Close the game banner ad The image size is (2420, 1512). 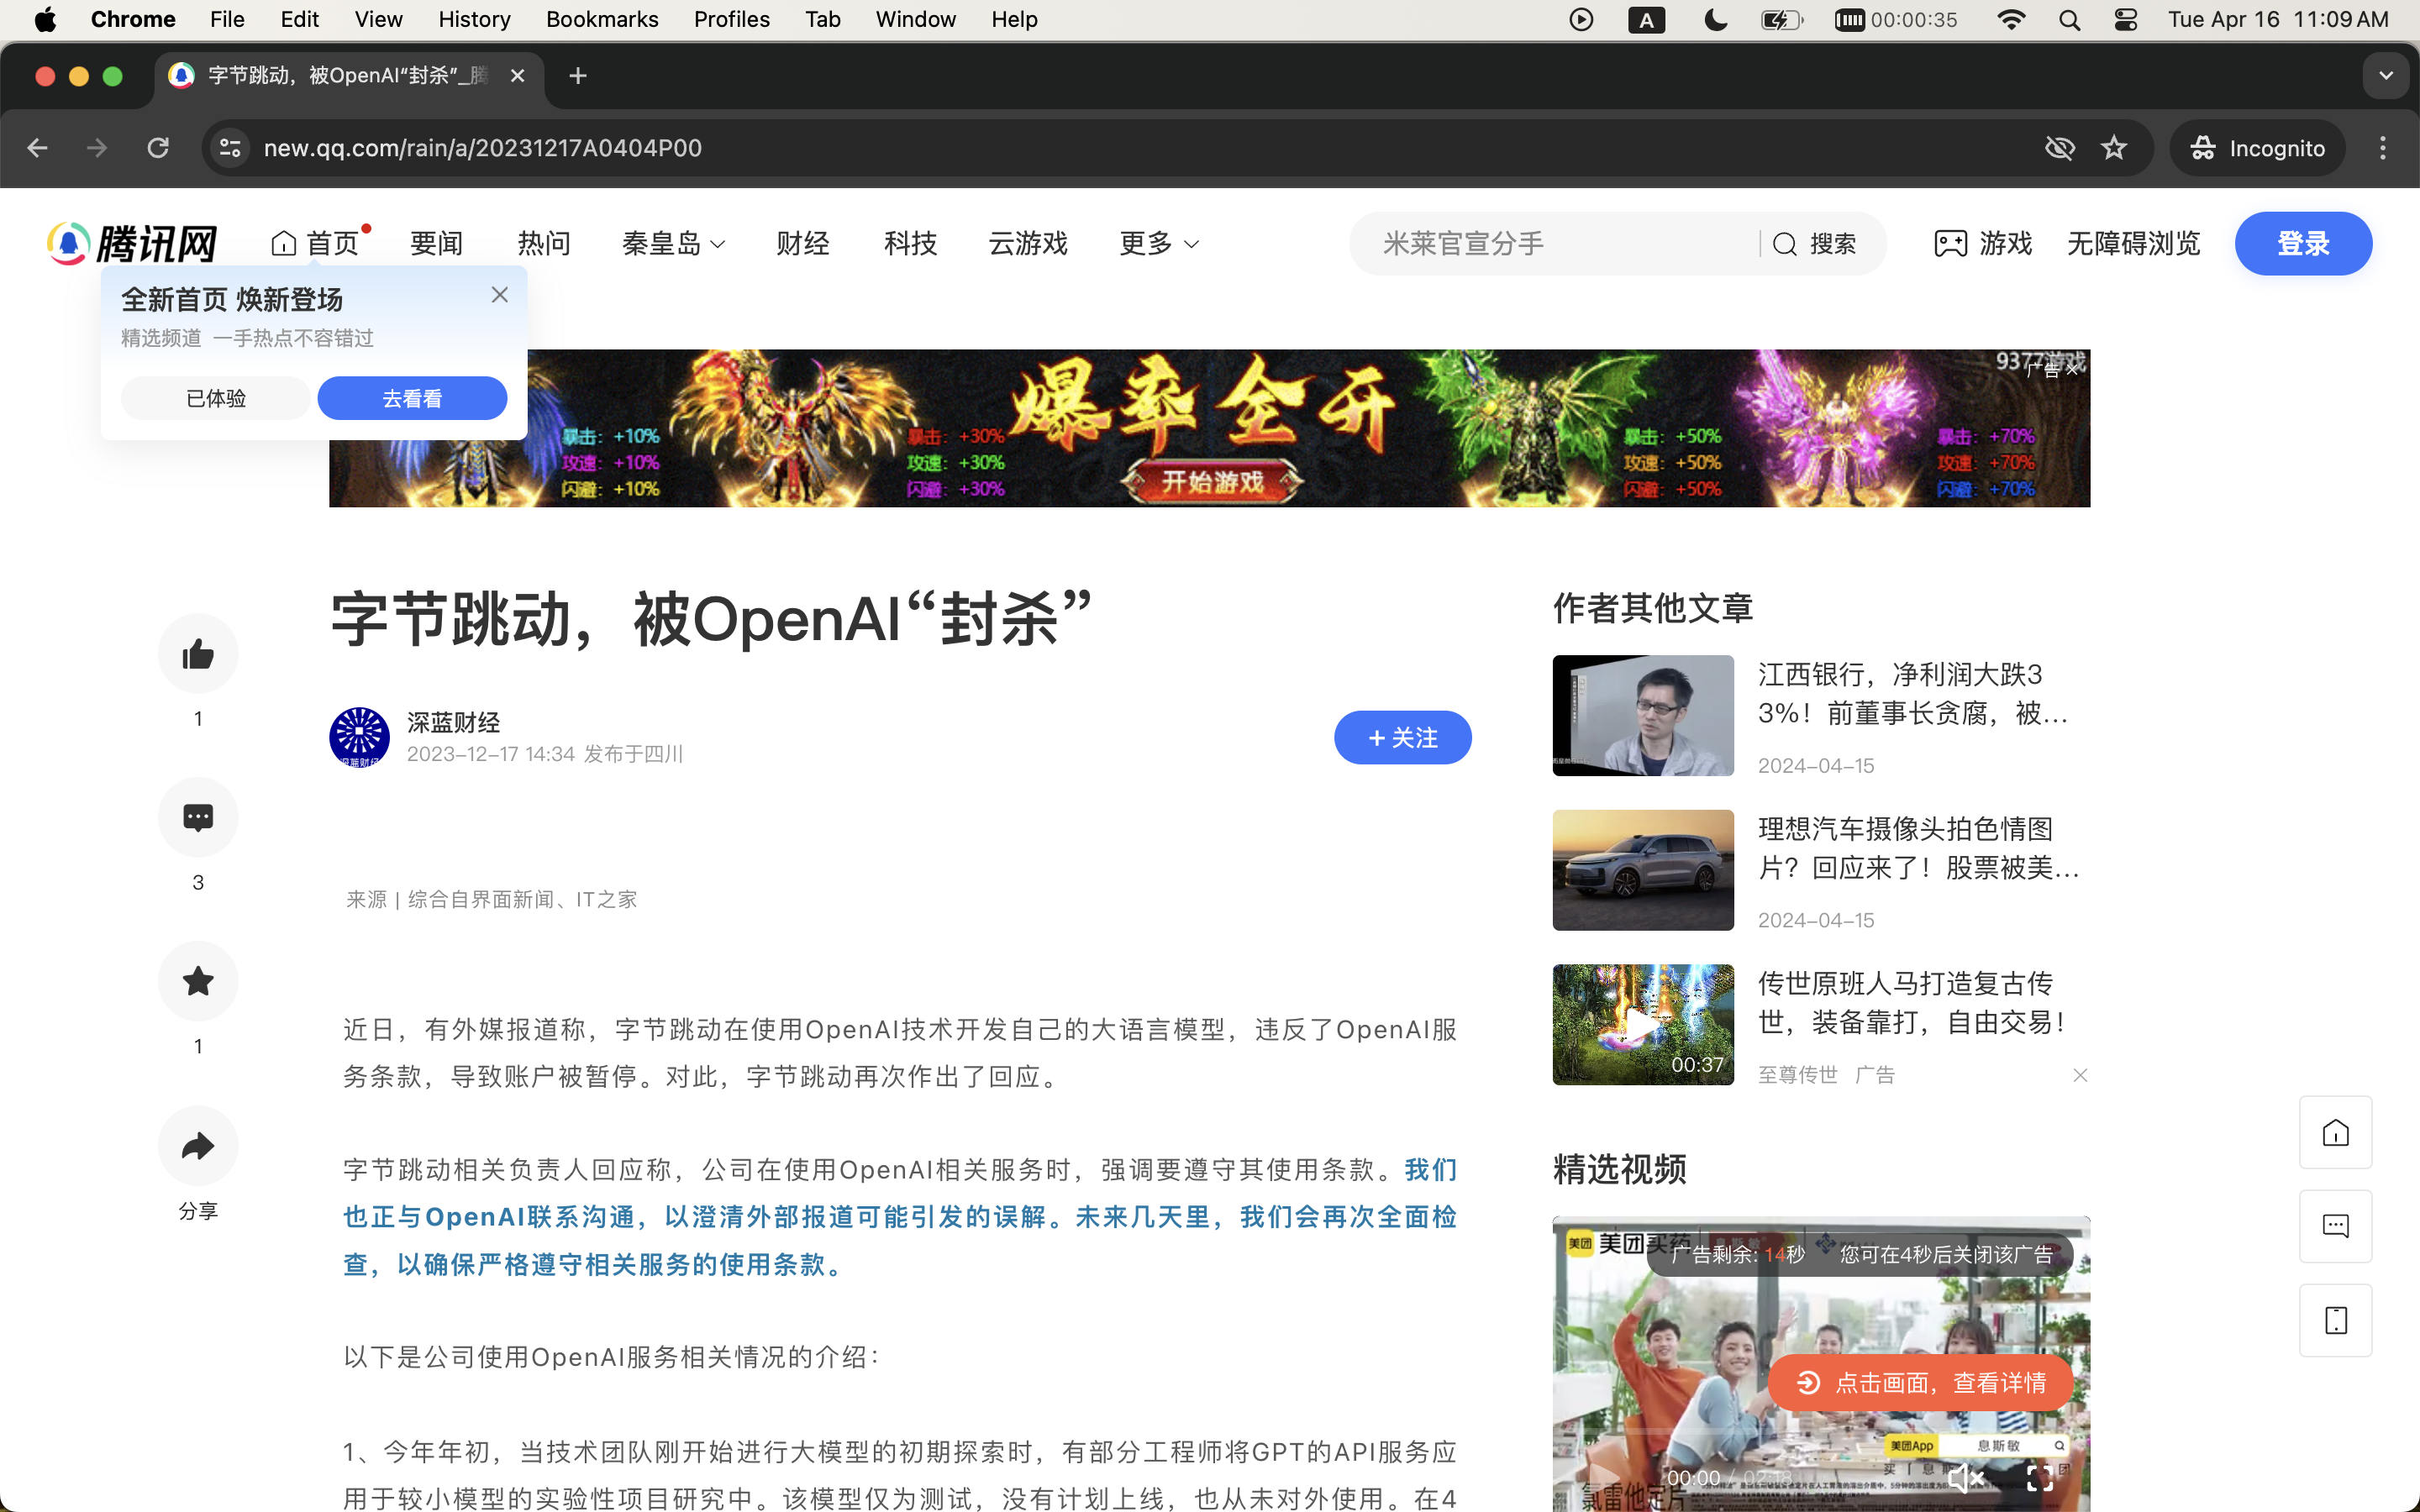pos(2073,369)
